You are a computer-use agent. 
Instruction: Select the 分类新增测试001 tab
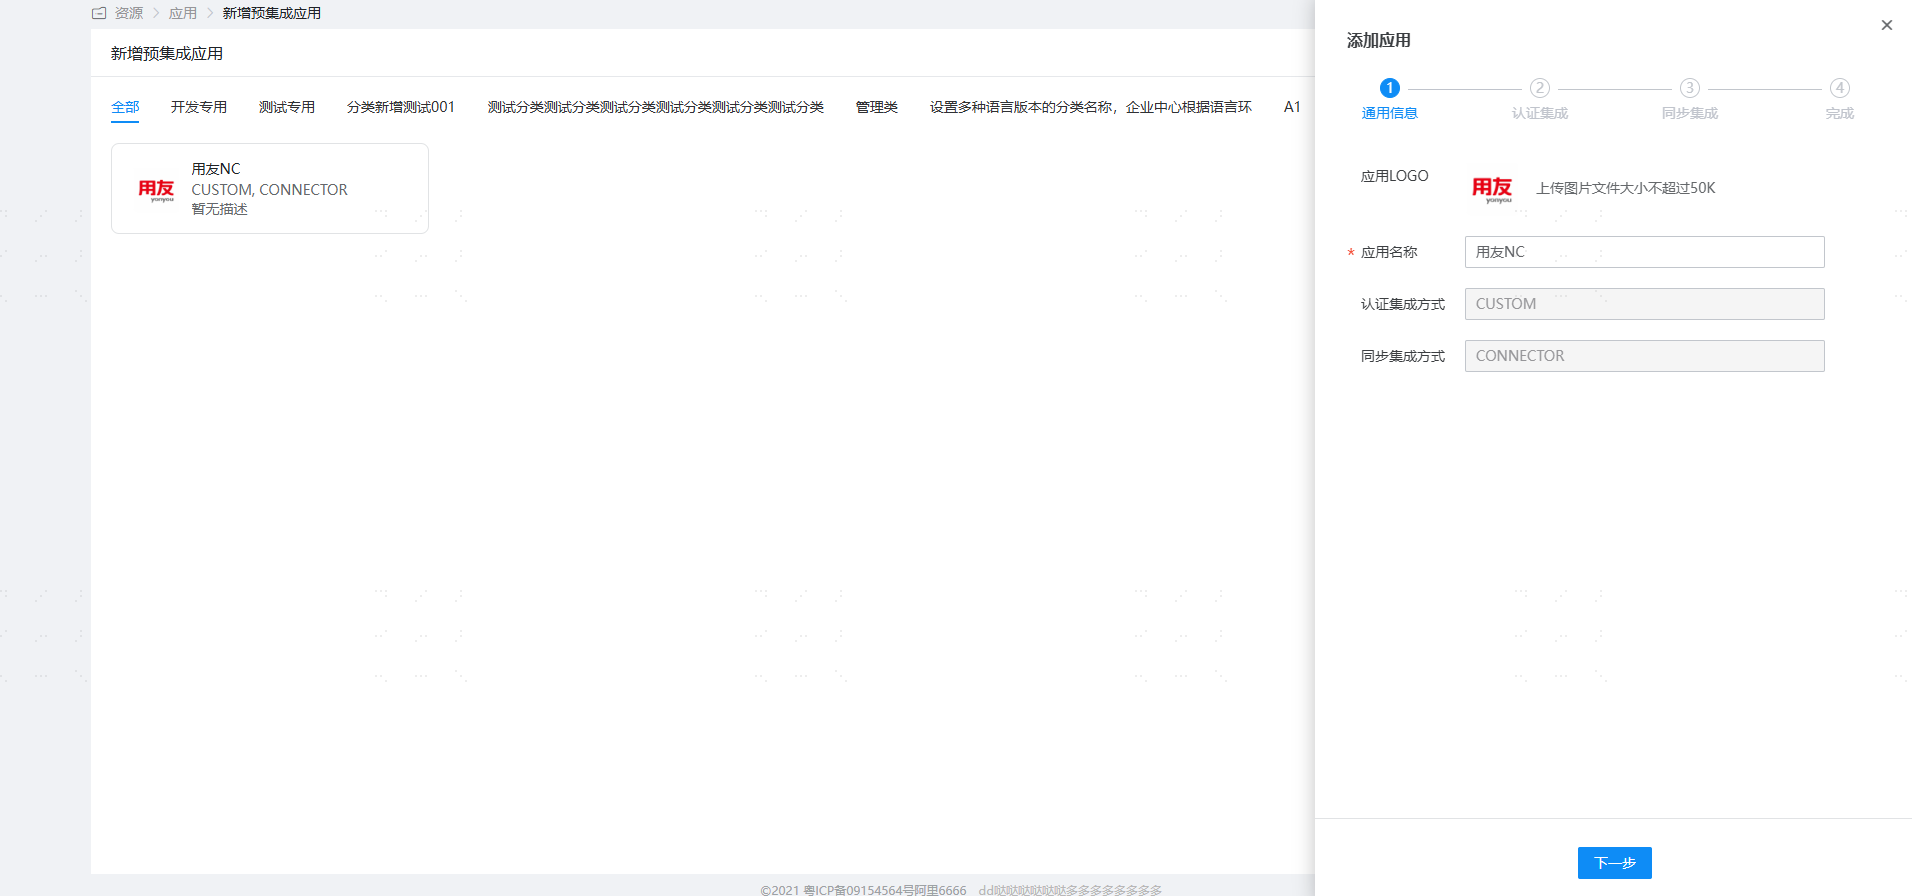coord(400,107)
